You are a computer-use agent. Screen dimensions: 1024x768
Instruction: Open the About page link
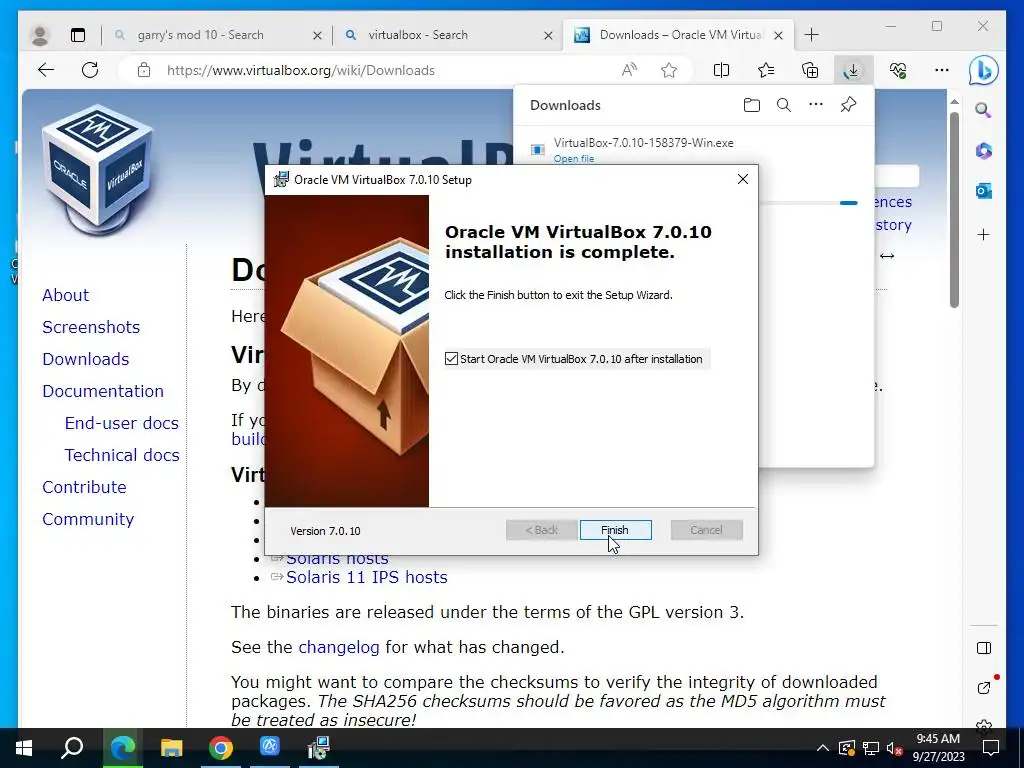65,295
